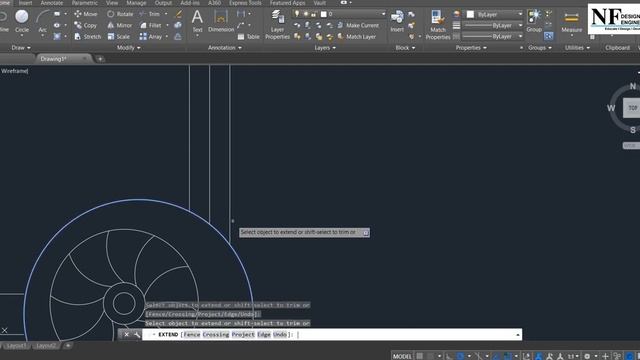Toggle grid display in status bar
The image size is (640, 360).
tap(420, 356)
